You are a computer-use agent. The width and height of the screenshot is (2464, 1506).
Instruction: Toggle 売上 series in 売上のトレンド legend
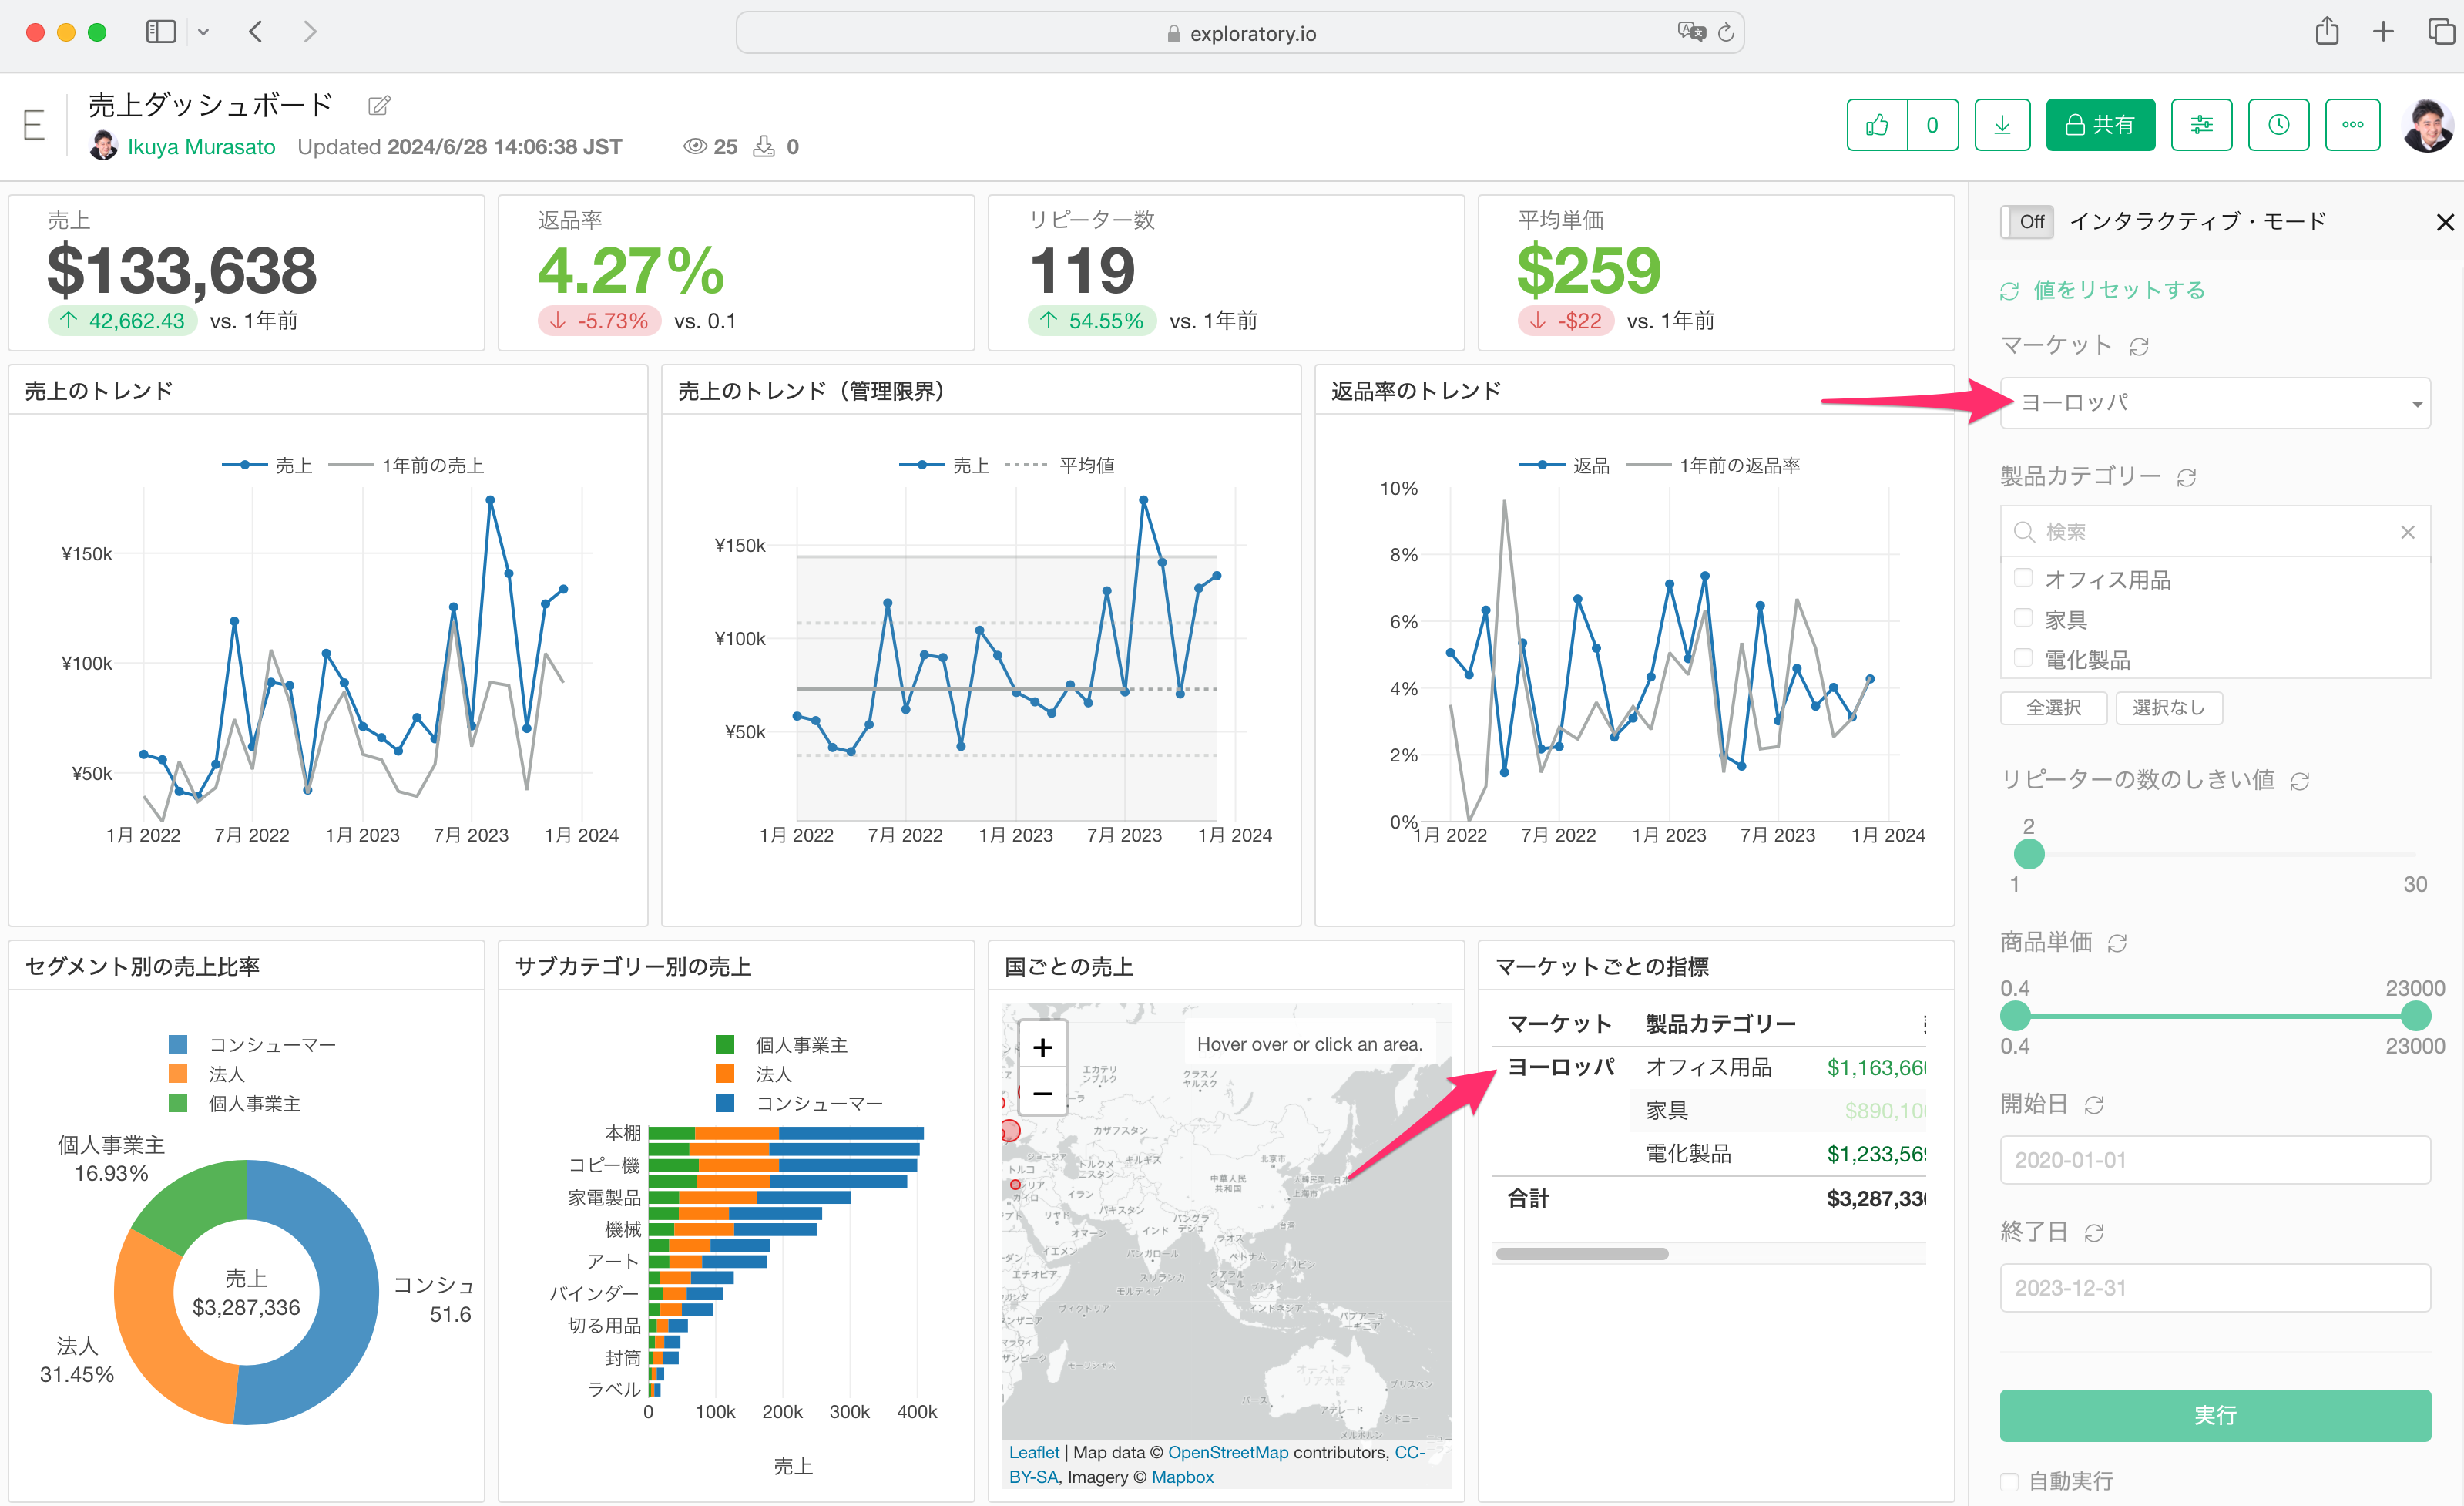(267, 466)
